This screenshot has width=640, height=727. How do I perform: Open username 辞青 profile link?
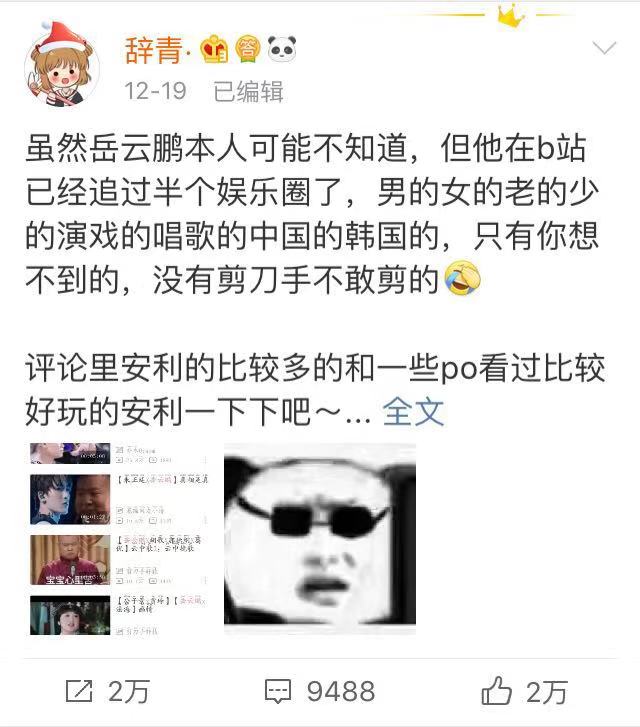click(x=154, y=50)
